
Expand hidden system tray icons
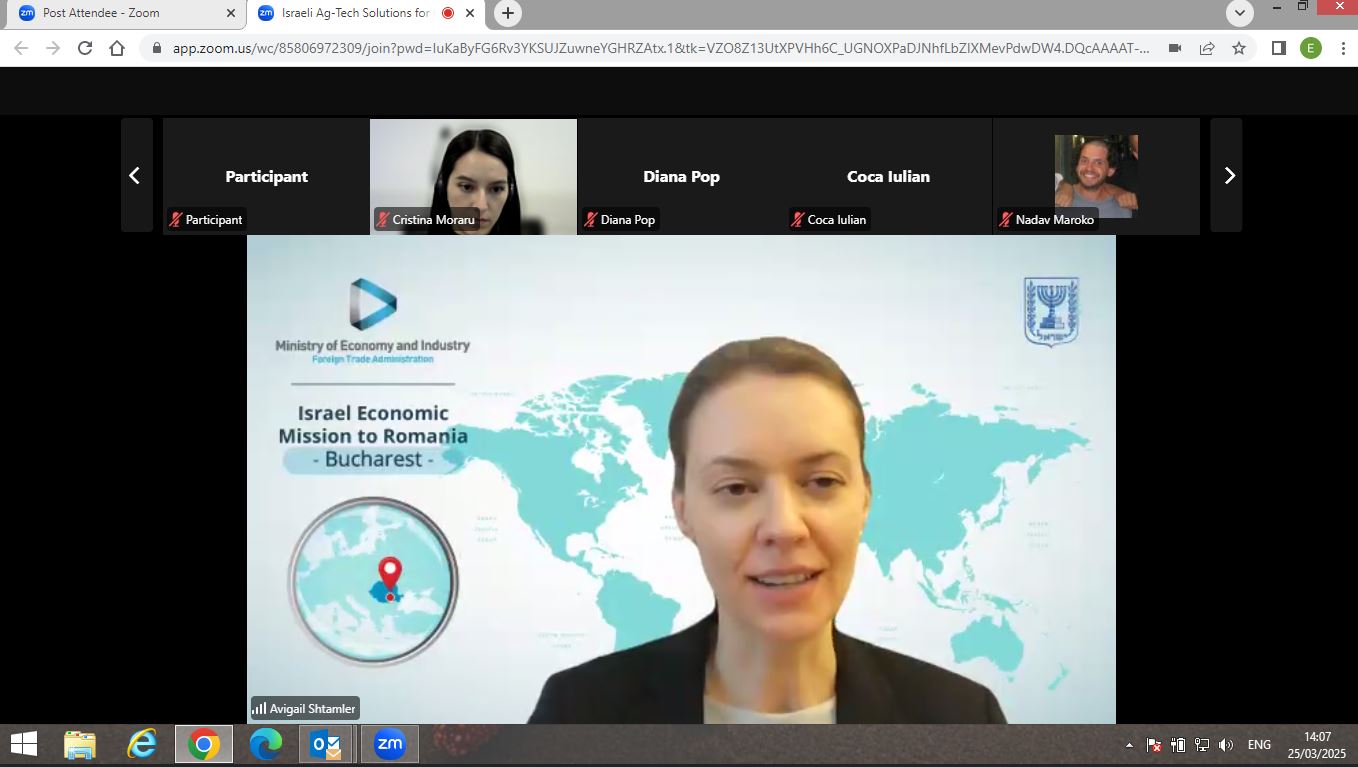1129,745
